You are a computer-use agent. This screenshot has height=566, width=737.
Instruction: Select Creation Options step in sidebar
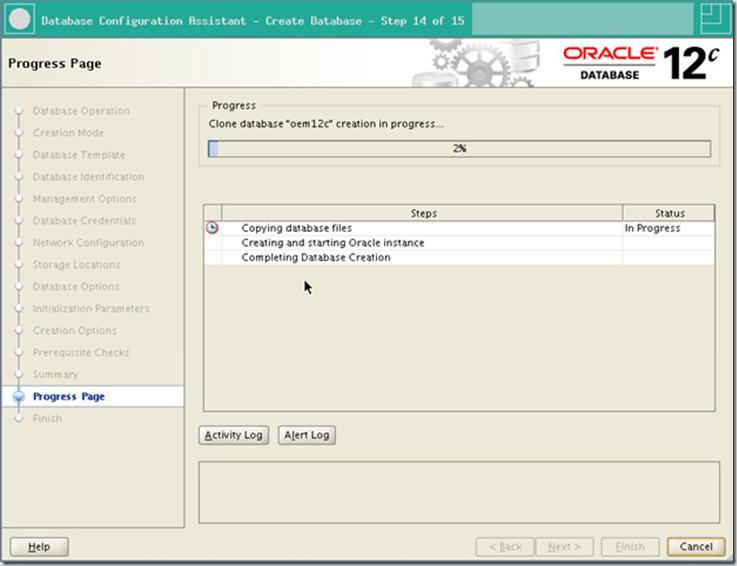click(74, 330)
